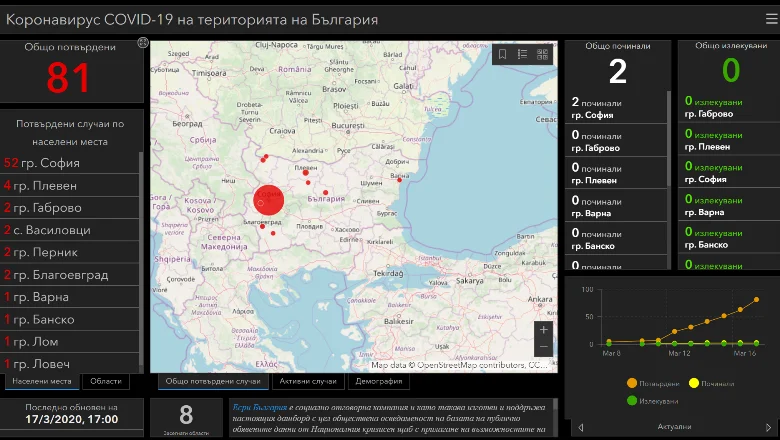Screen dimensions: 780x440
Task: Open the Есри България link
Action: point(260,407)
